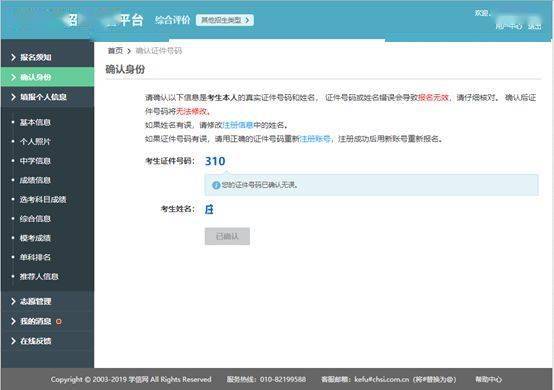Open 基本信息 in the sidebar

pos(35,122)
